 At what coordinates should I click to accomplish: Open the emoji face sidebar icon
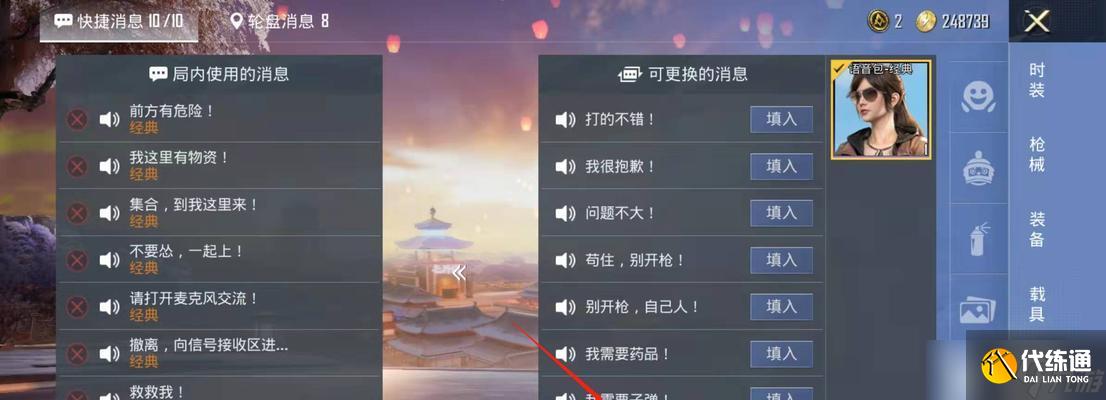tap(978, 96)
